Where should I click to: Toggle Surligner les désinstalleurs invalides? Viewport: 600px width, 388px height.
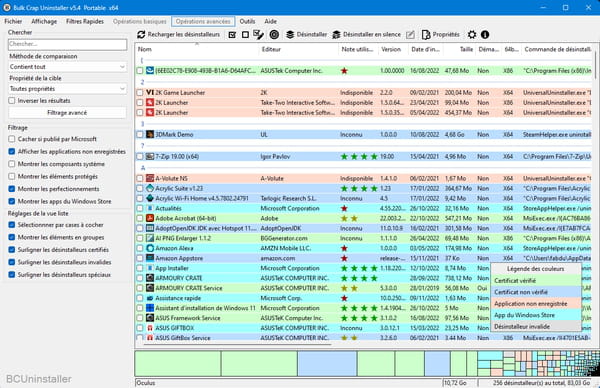pos(12,262)
